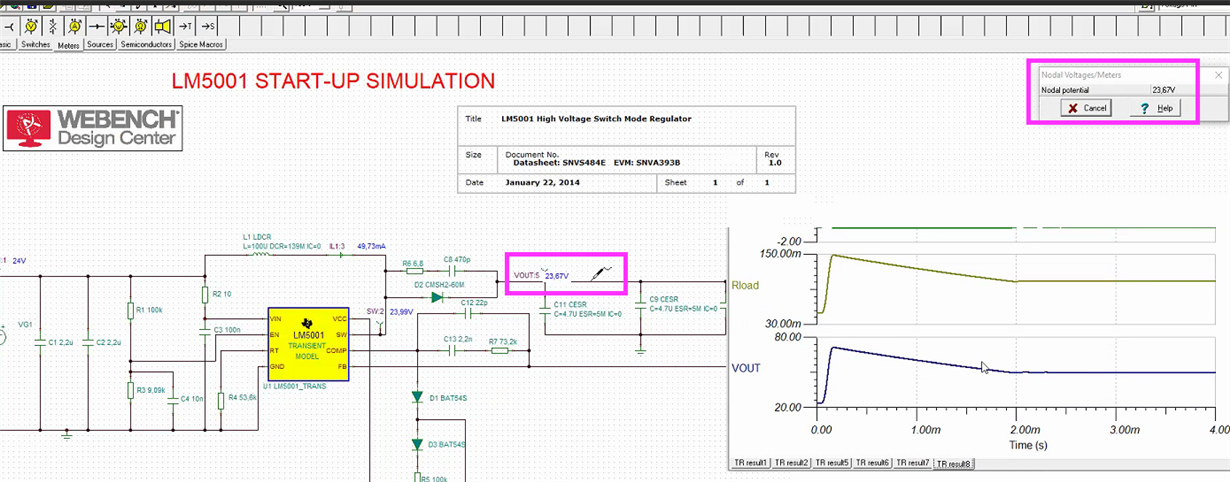Click the SW:2 23,99V node reading
1230x482 pixels.
(389, 311)
